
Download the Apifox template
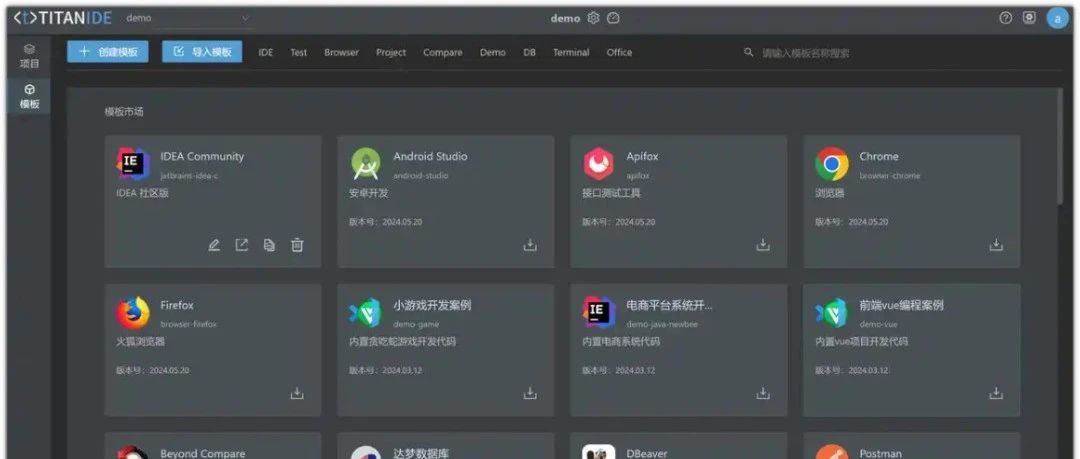762,245
